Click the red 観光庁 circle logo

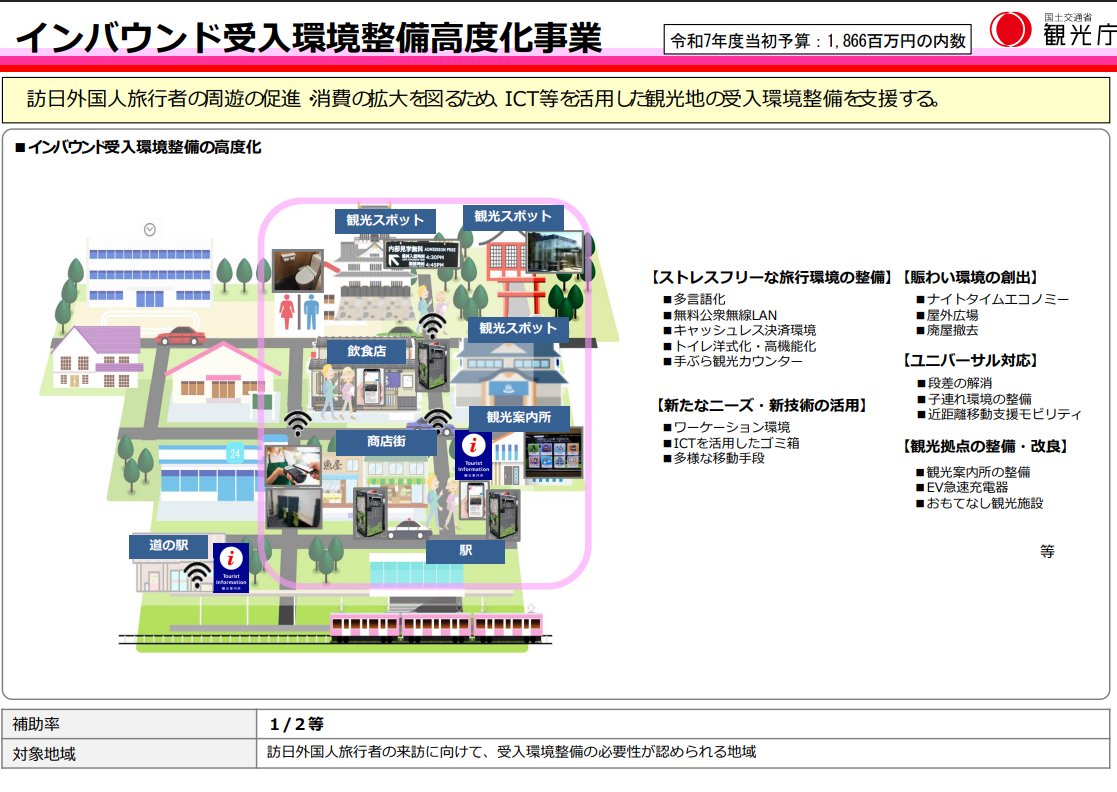(x=1010, y=29)
